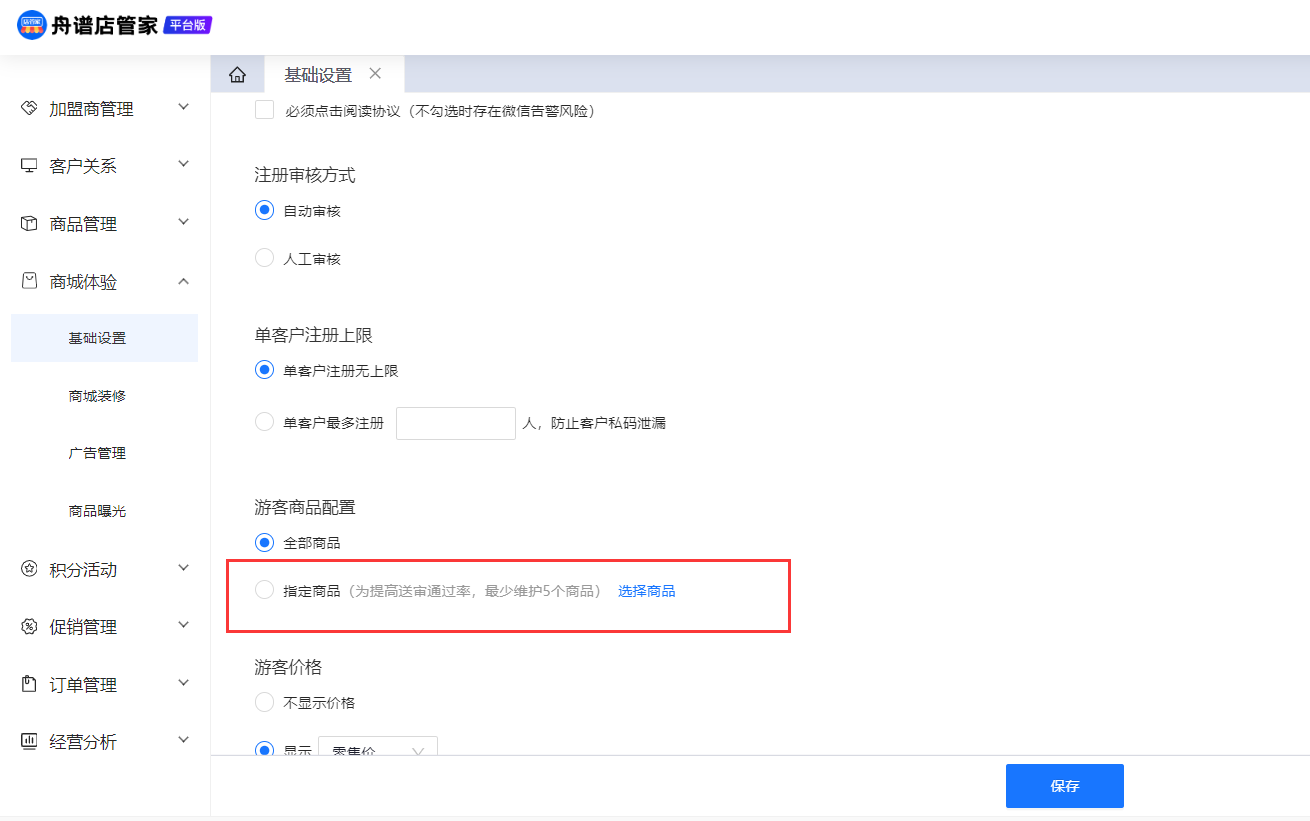Viewport: 1310px width, 821px height.
Task: Click the 商城体验 shopping bag icon
Action: (x=29, y=282)
